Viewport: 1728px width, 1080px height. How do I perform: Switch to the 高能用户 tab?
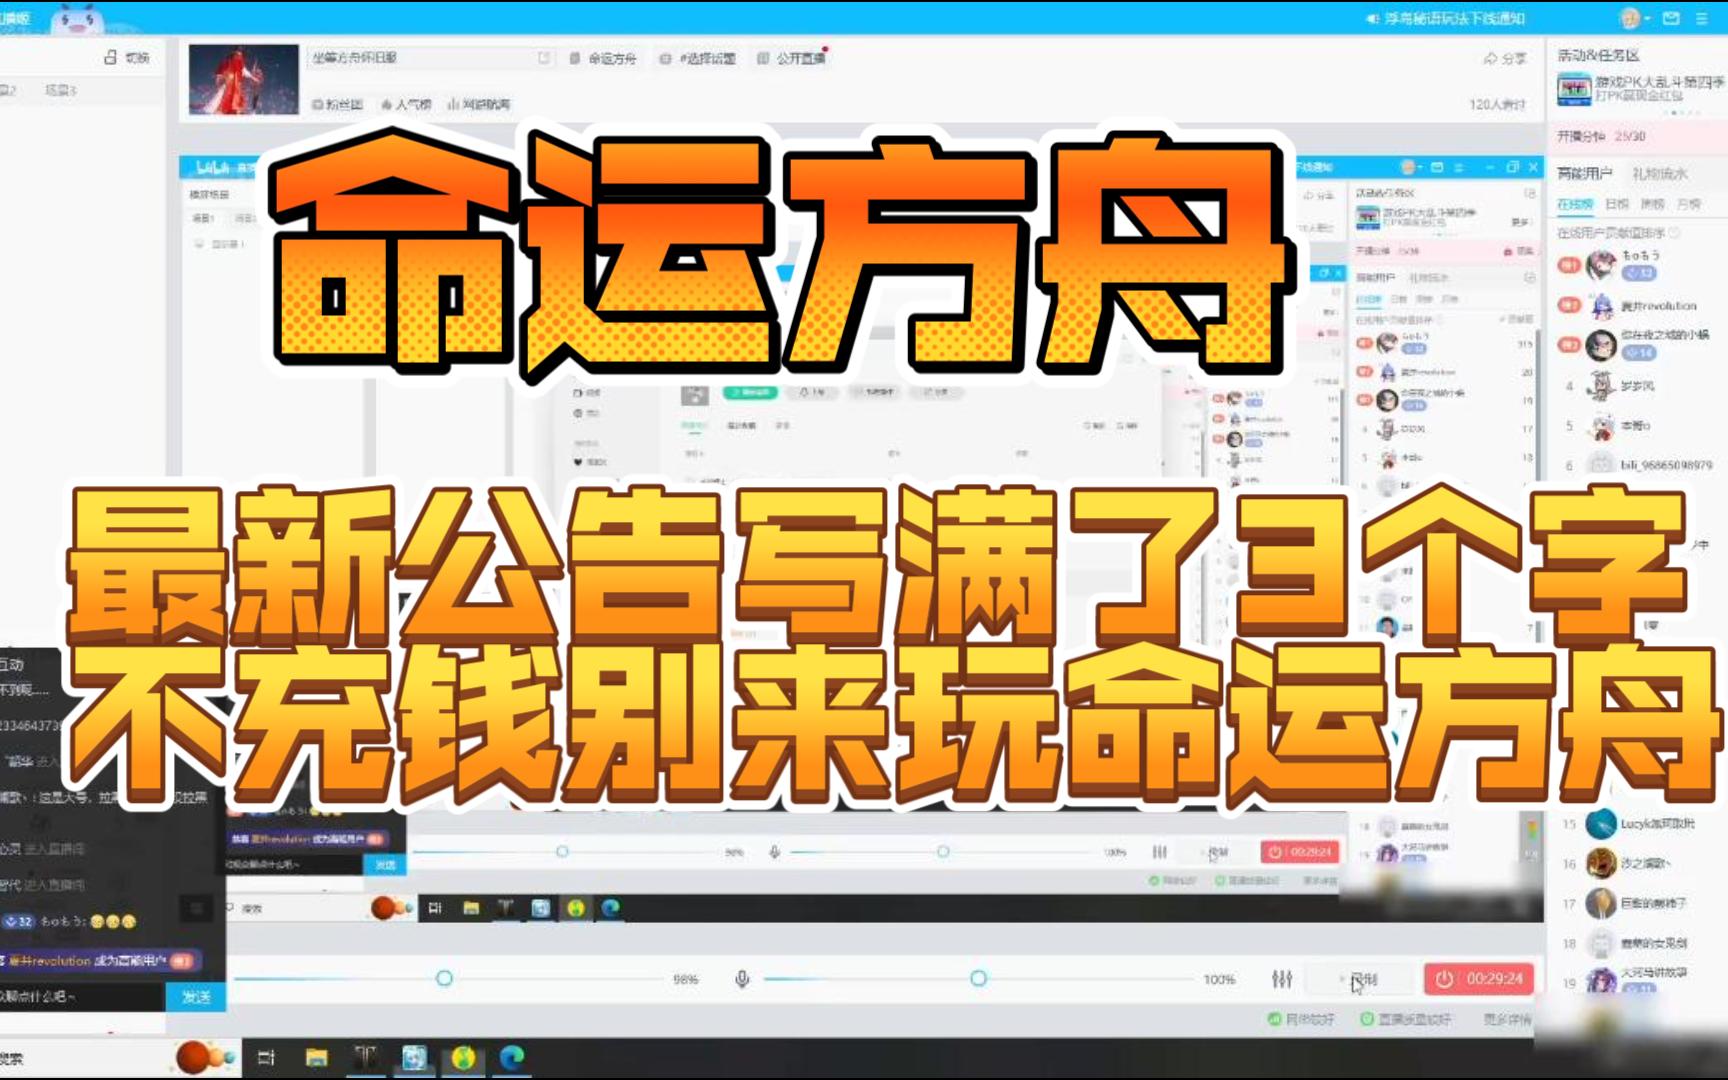click(x=1585, y=174)
